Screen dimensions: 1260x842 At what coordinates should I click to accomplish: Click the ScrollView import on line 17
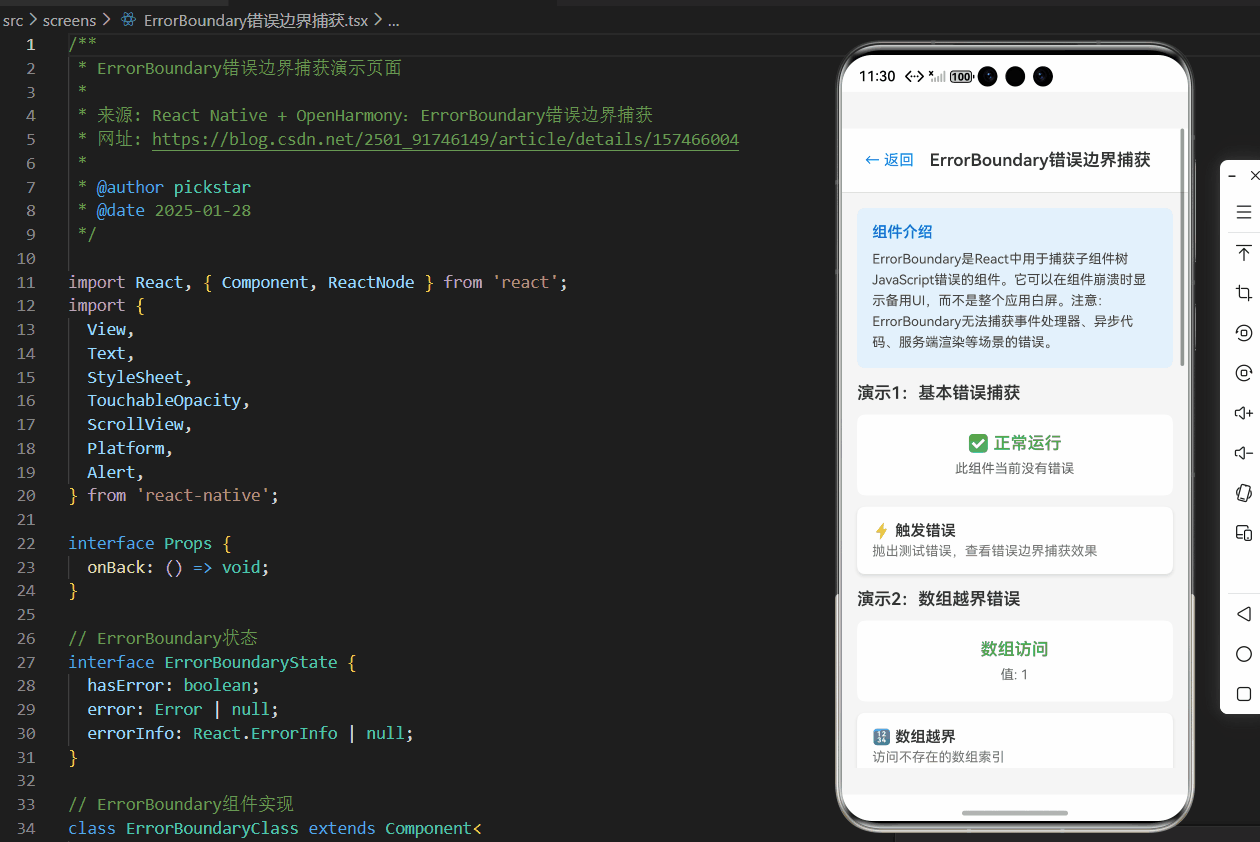(135, 424)
